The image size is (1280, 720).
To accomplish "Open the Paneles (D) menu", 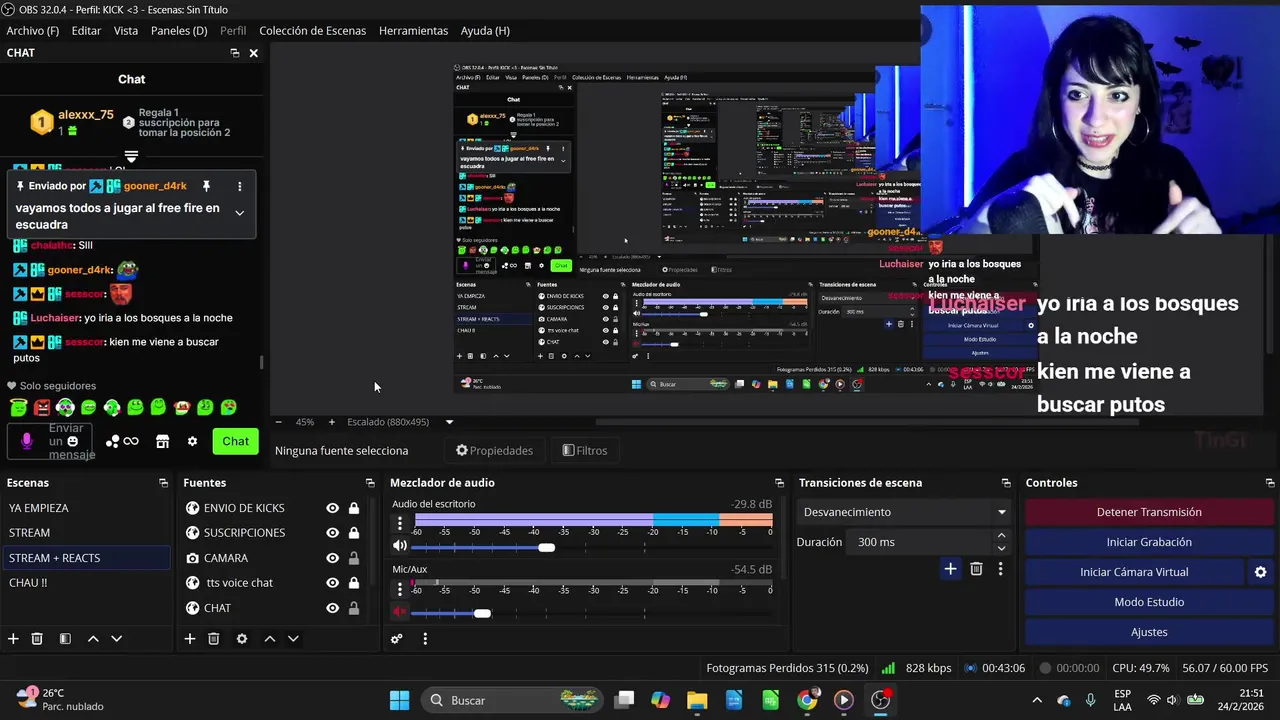I will 179,31.
